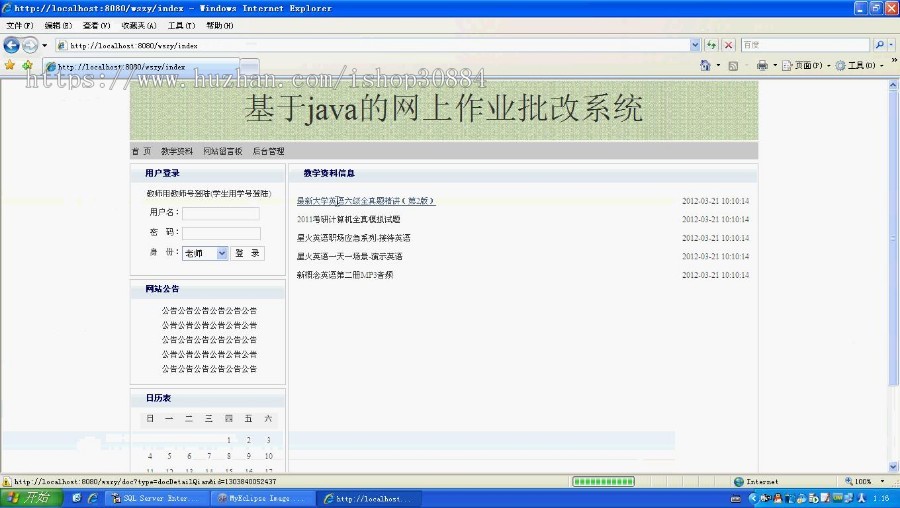Viewport: 900px width, 508px height.
Task: Go to 首页 in site navigation
Action: tap(141, 151)
